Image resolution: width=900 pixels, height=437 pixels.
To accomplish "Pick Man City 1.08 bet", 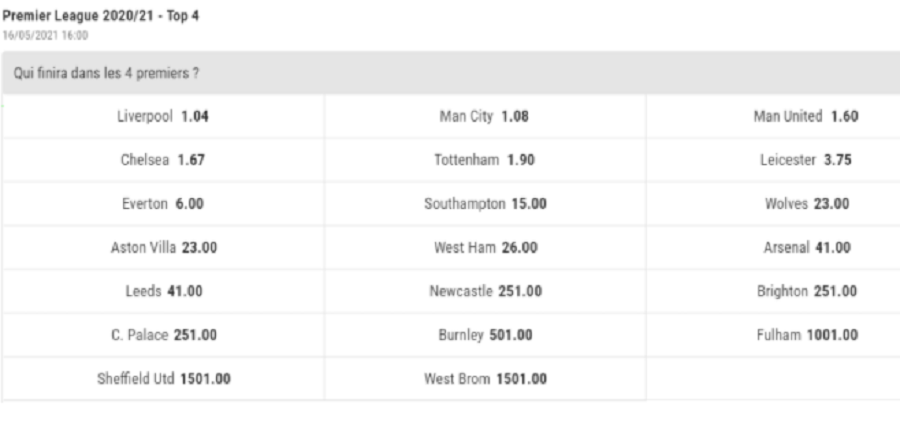I will (x=485, y=115).
